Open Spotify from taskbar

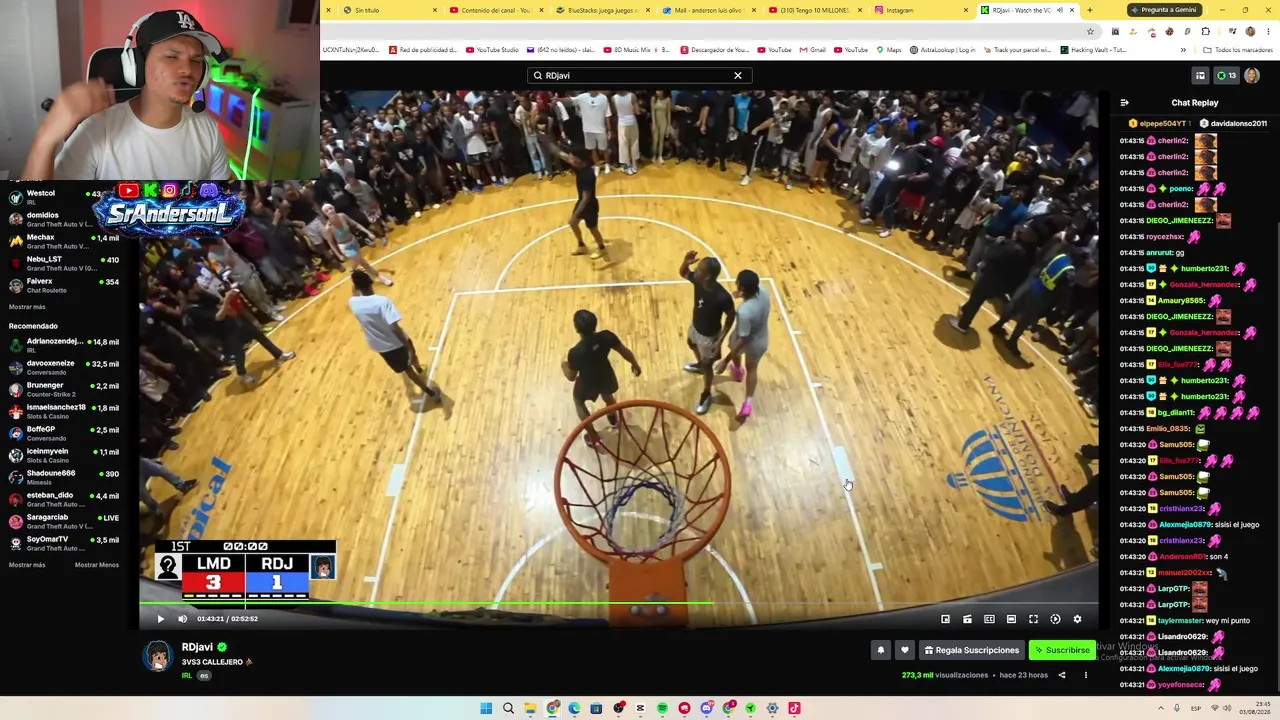662,708
